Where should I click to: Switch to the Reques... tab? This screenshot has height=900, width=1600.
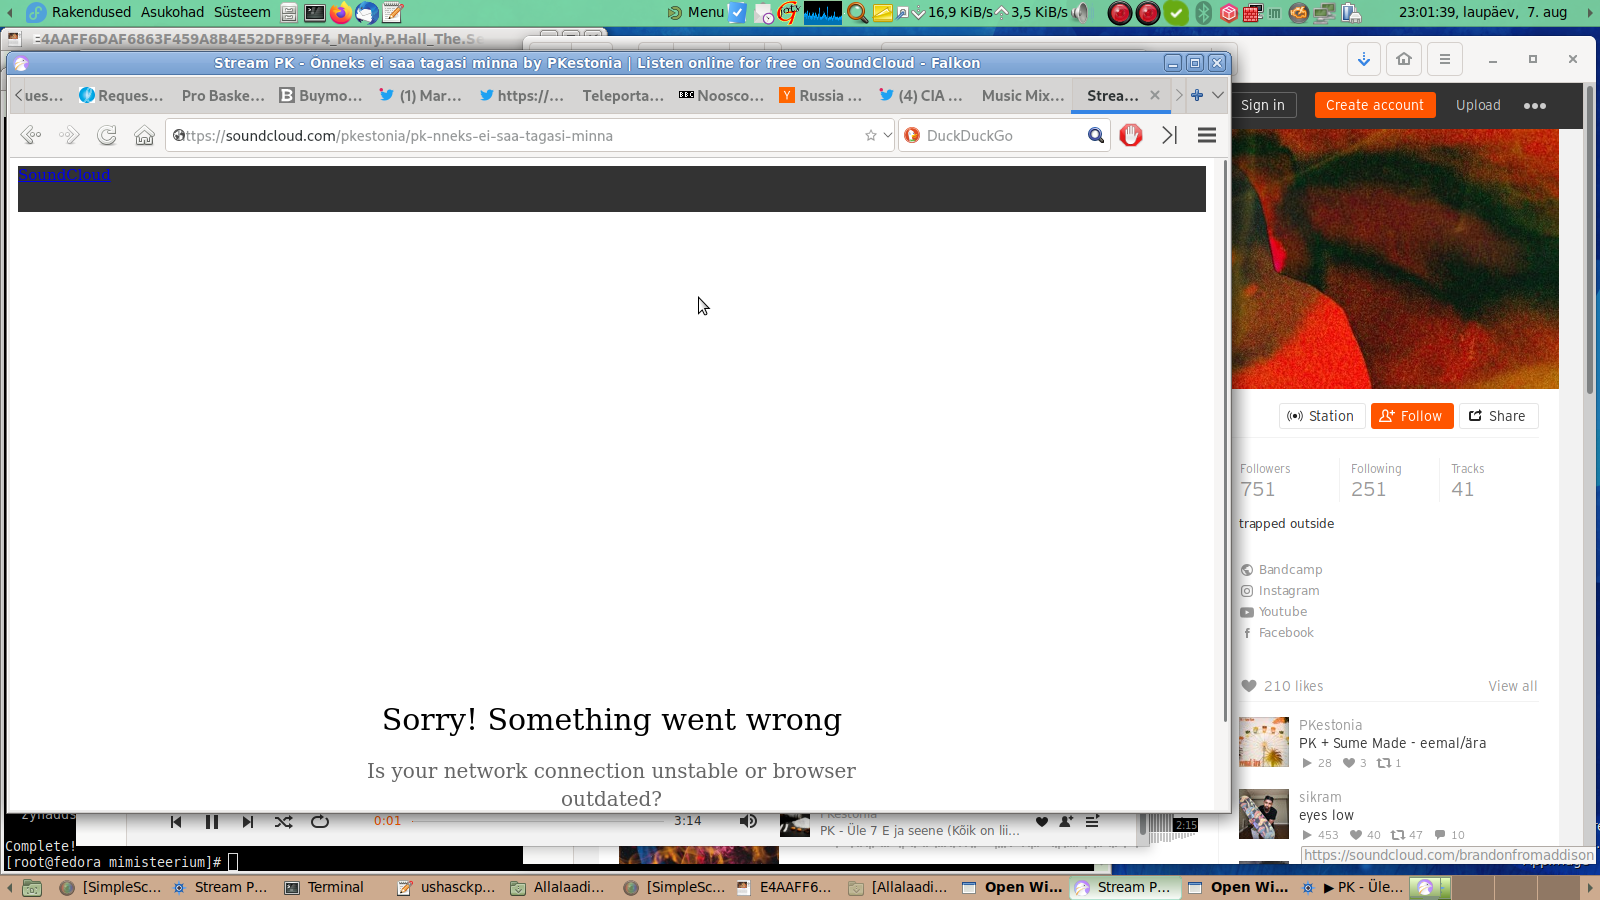121,95
